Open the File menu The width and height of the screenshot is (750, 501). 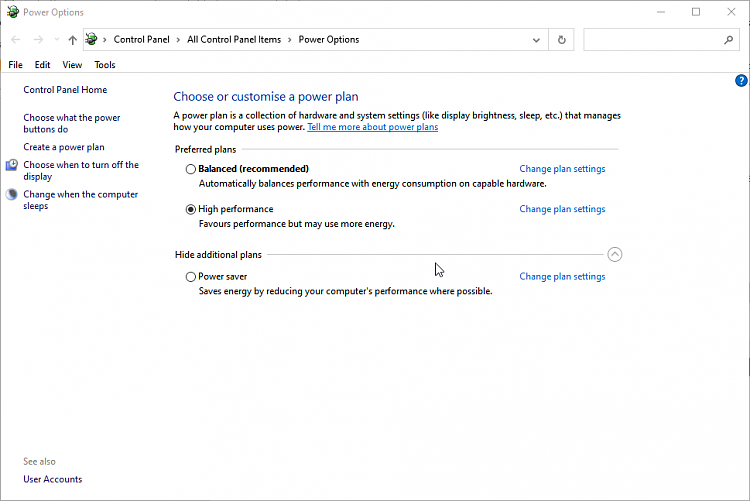(x=15, y=65)
